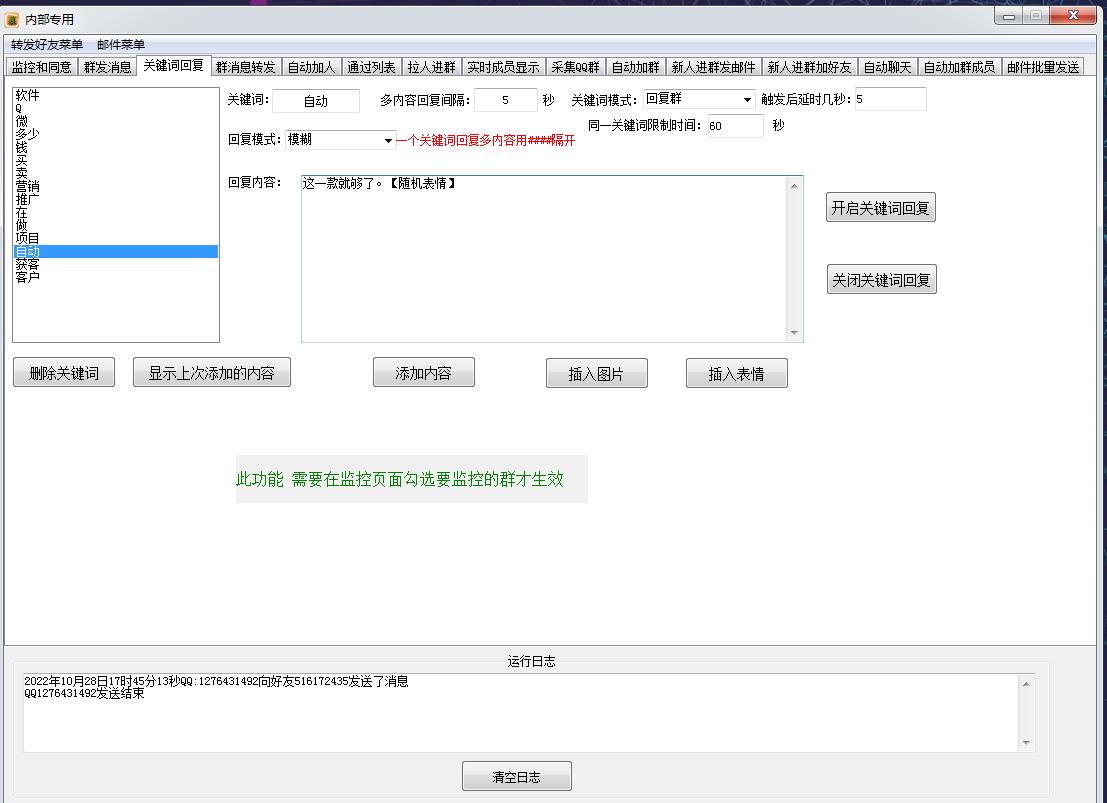
Task: Click the 开启关键词回复 button
Action: 880,208
